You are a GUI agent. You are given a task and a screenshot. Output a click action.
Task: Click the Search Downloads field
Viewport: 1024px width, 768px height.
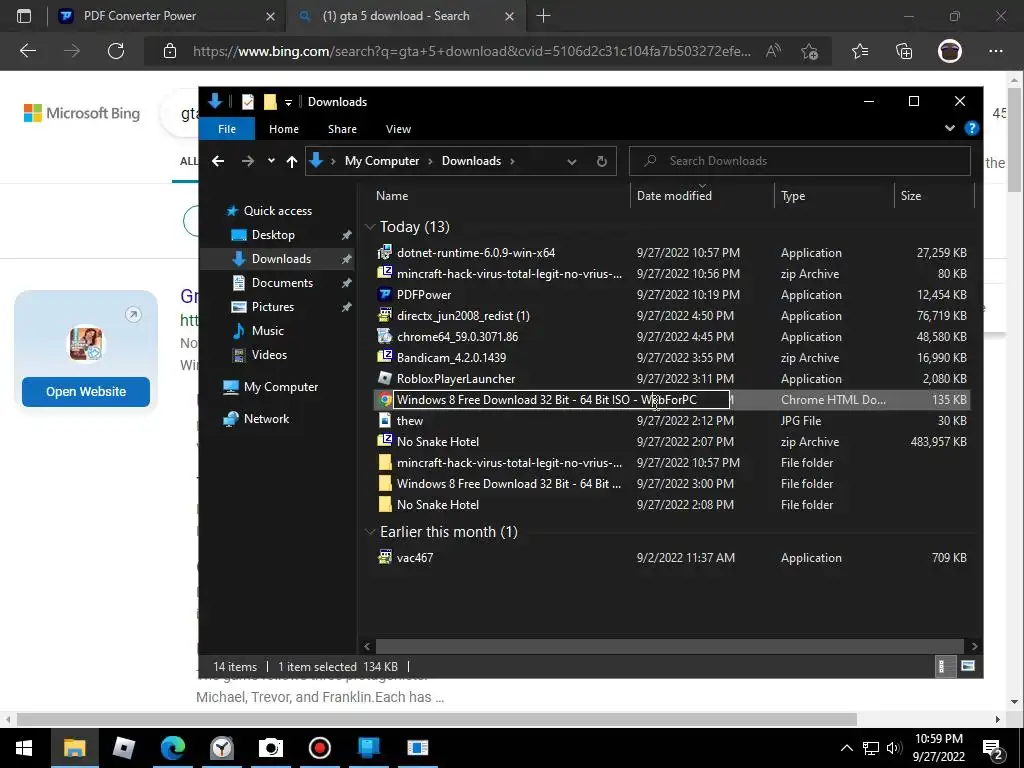point(799,161)
